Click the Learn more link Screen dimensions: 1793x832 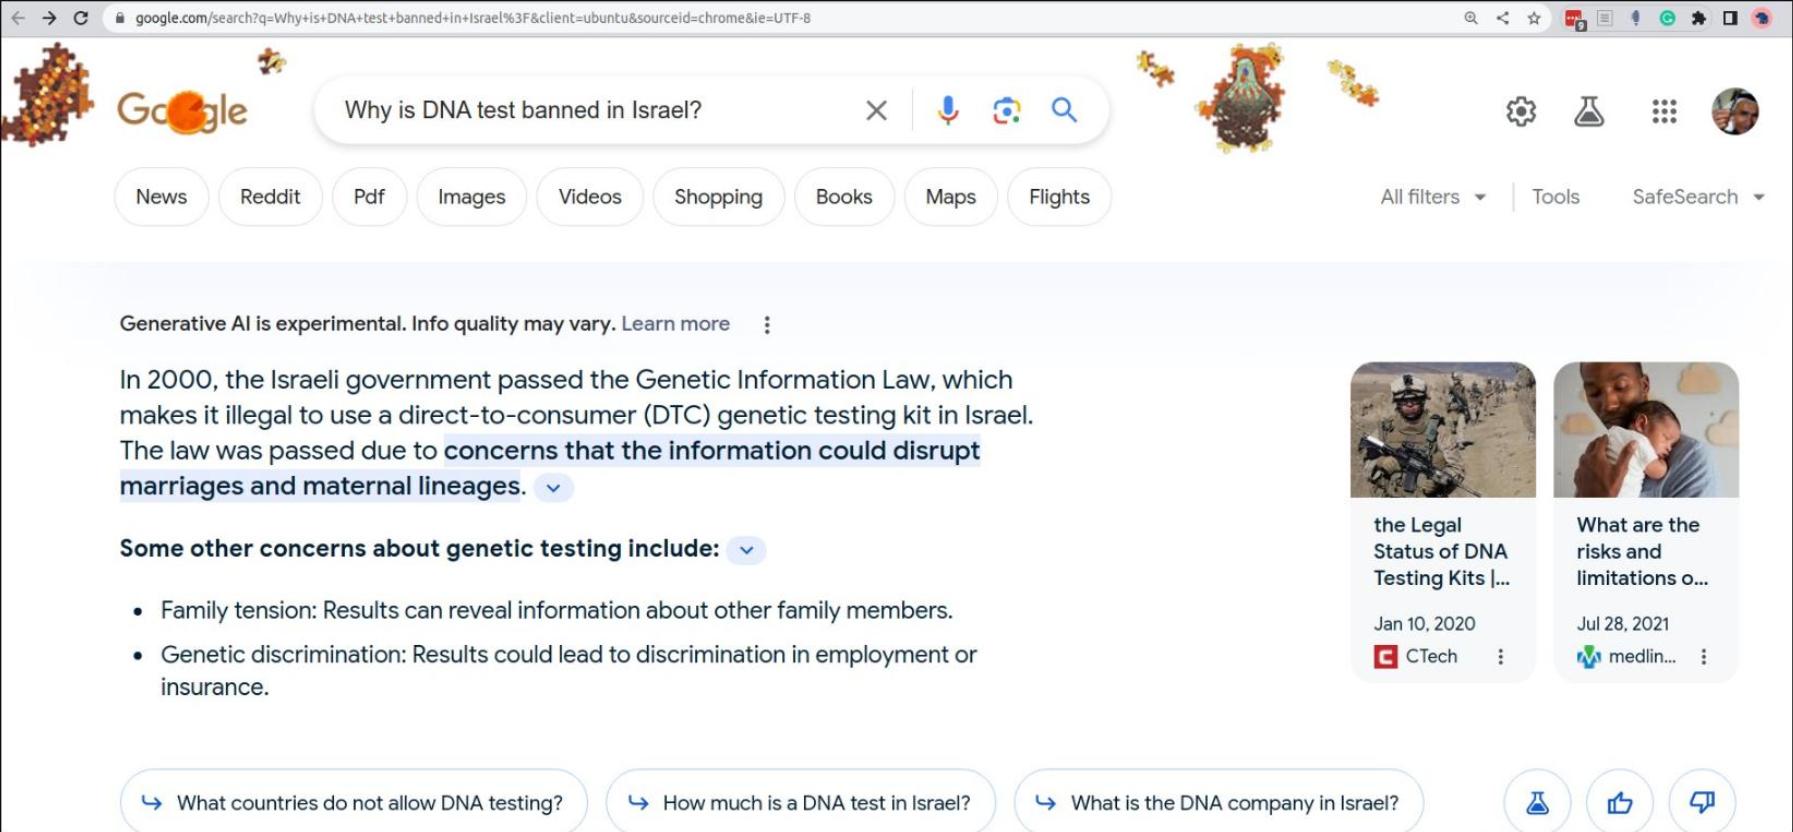tap(675, 324)
